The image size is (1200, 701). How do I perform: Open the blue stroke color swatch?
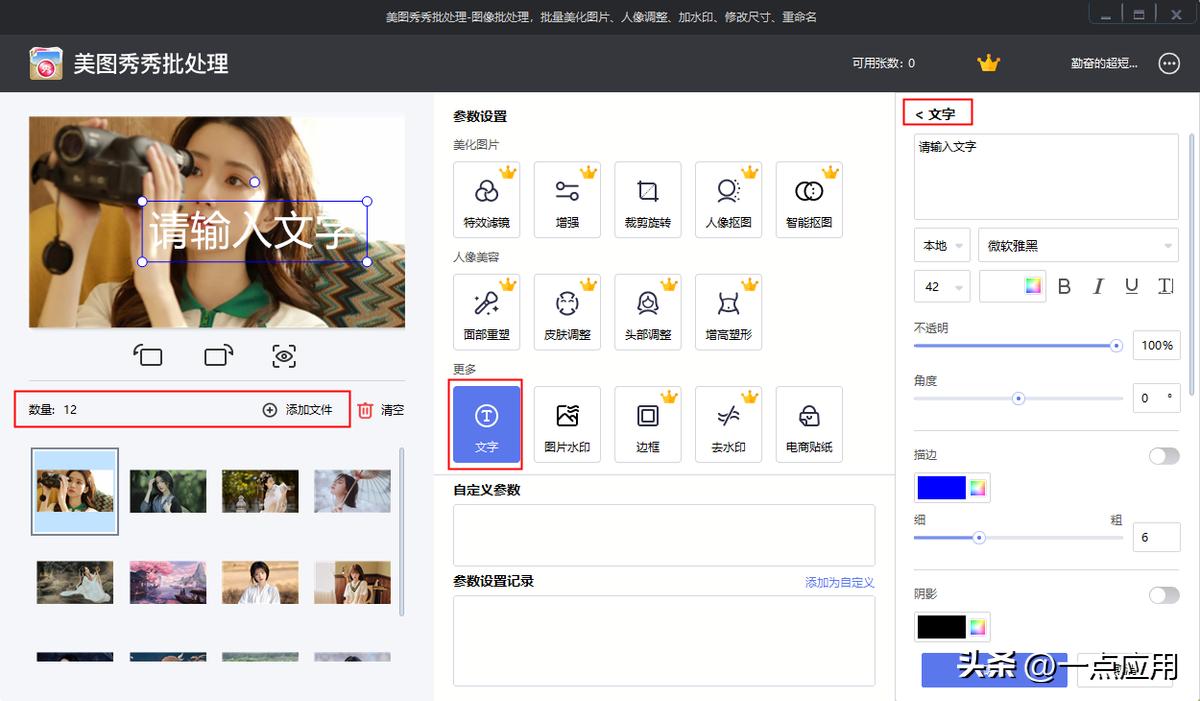(x=941, y=487)
